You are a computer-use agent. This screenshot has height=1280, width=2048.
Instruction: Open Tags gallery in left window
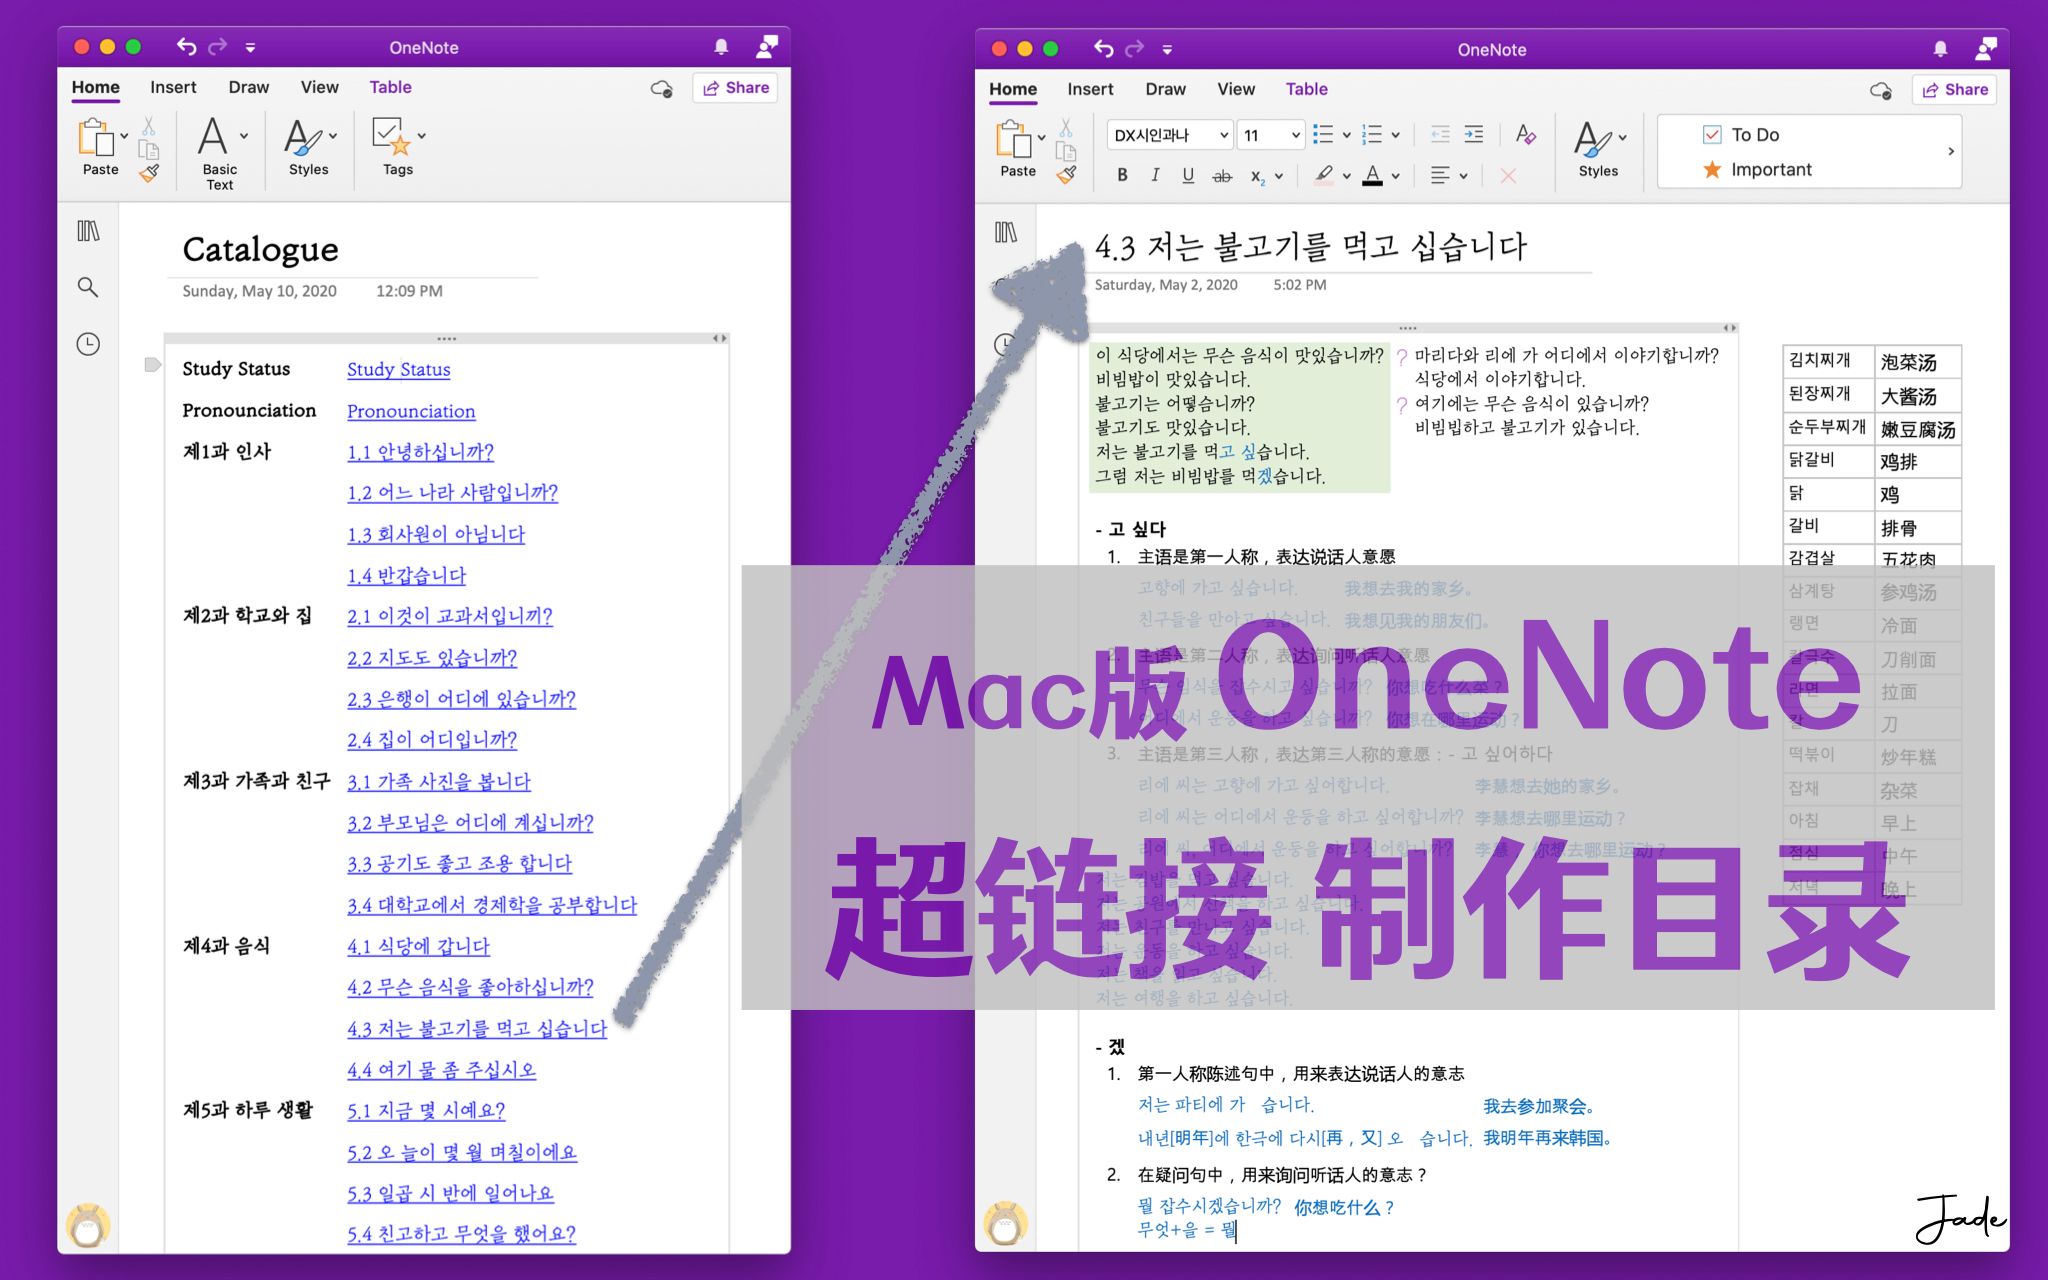tap(398, 147)
